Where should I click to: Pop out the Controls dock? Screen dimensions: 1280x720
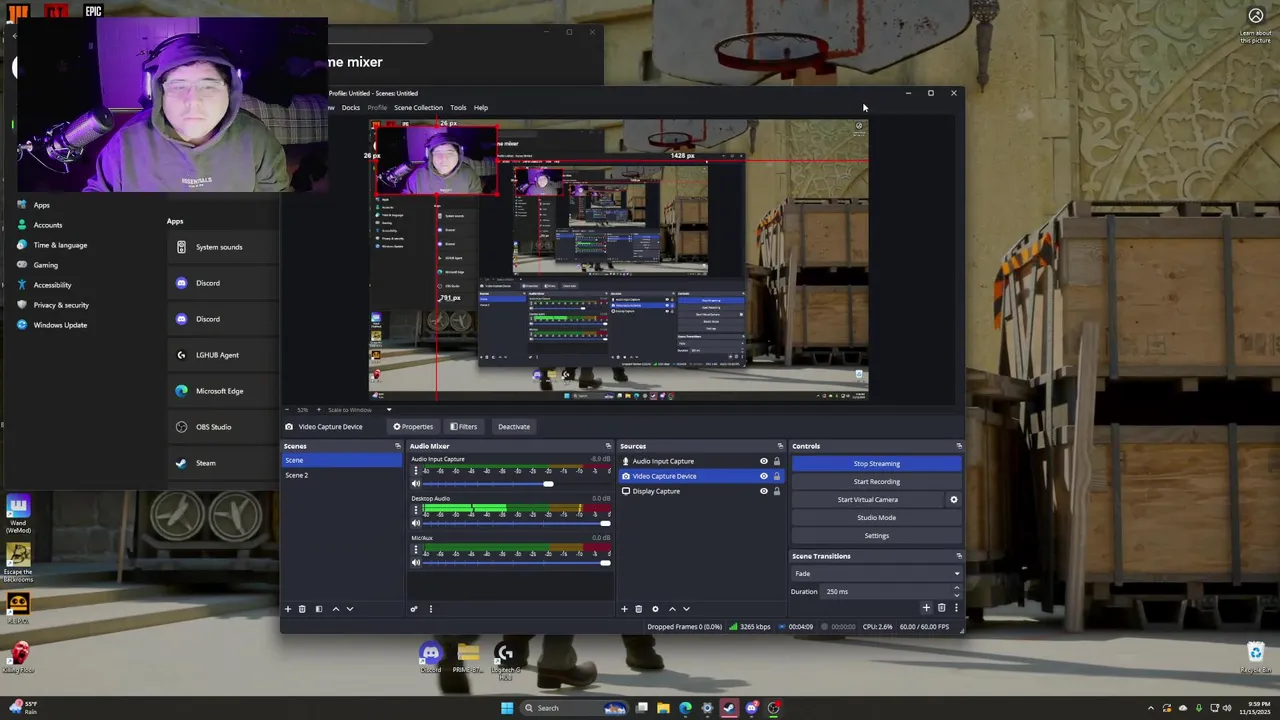click(958, 446)
